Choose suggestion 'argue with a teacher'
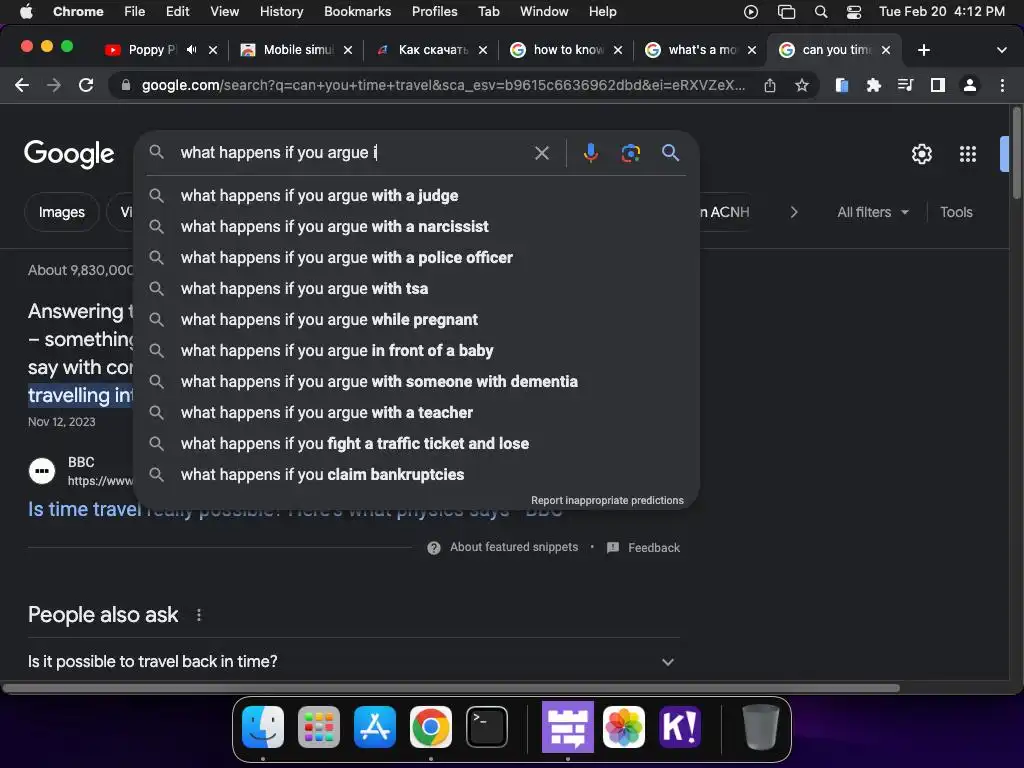The width and height of the screenshot is (1024, 768). click(416, 413)
